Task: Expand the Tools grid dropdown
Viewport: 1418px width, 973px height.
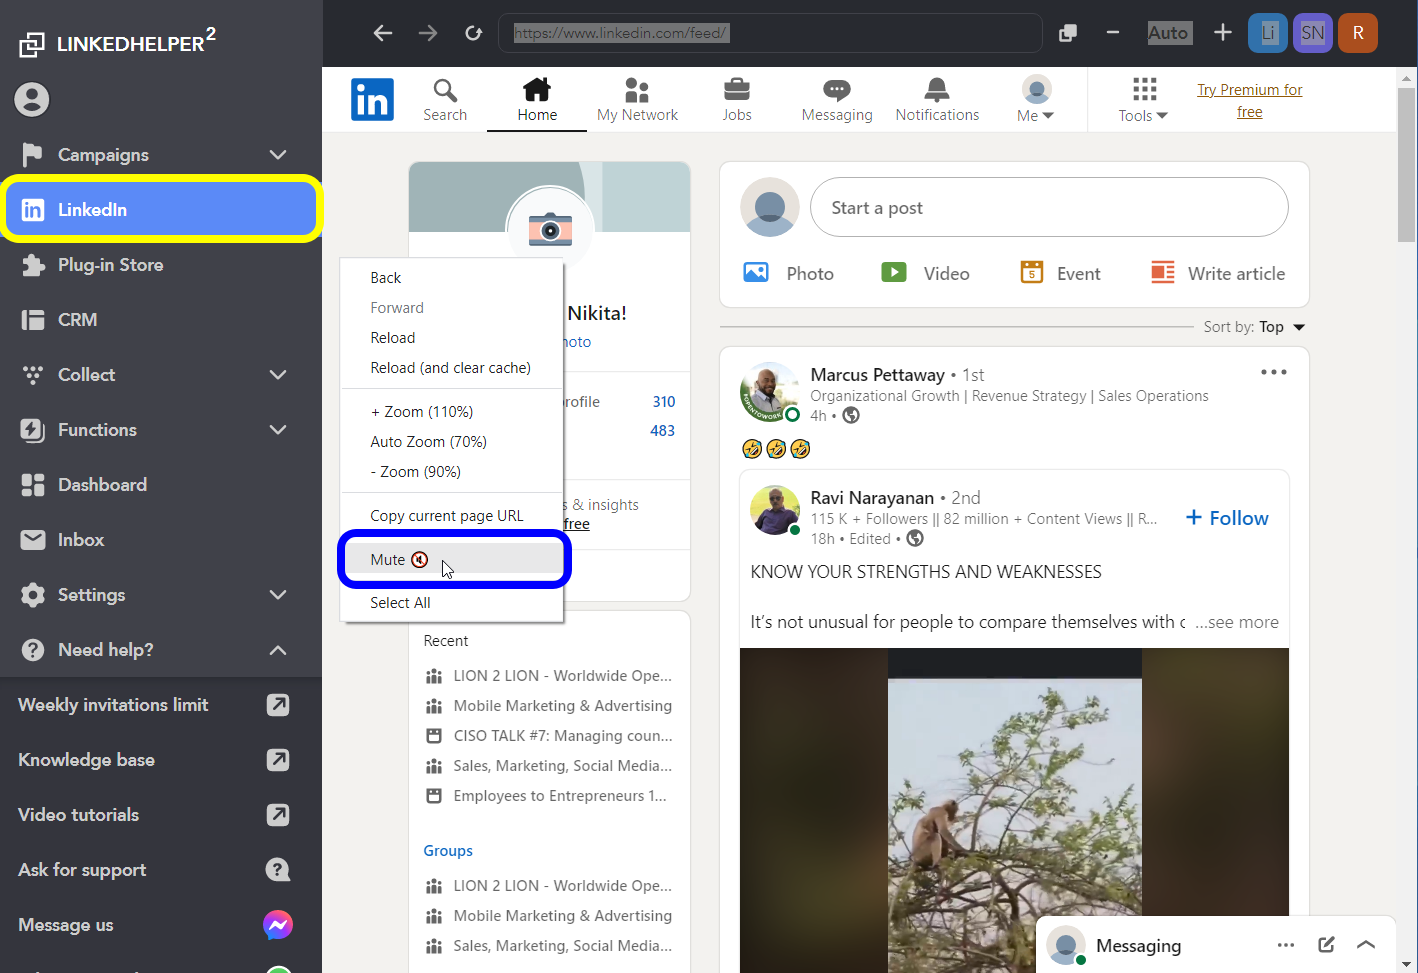Action: pyautogui.click(x=1144, y=100)
